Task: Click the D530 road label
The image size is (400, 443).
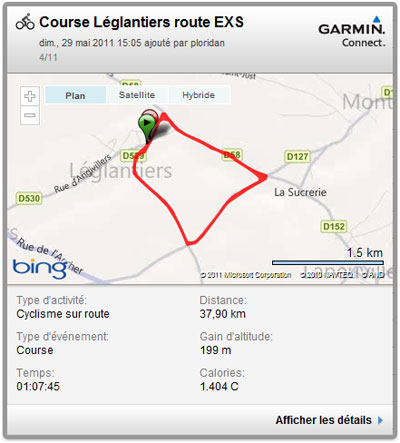Action: [x=29, y=199]
